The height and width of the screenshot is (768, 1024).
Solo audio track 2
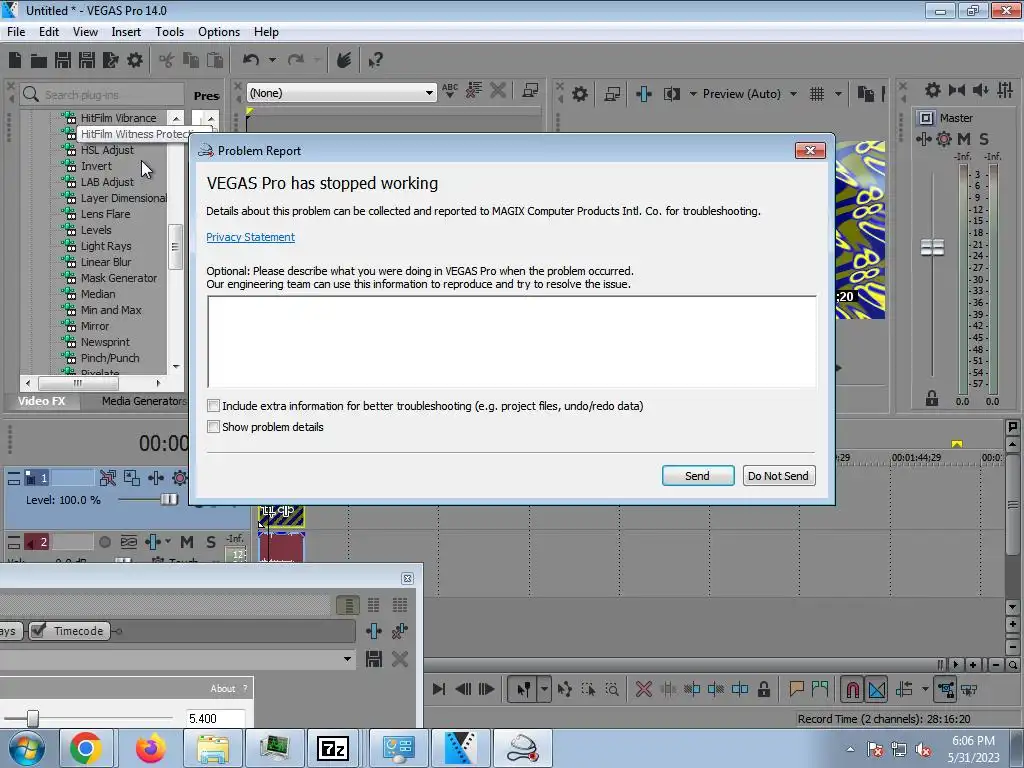tap(210, 542)
